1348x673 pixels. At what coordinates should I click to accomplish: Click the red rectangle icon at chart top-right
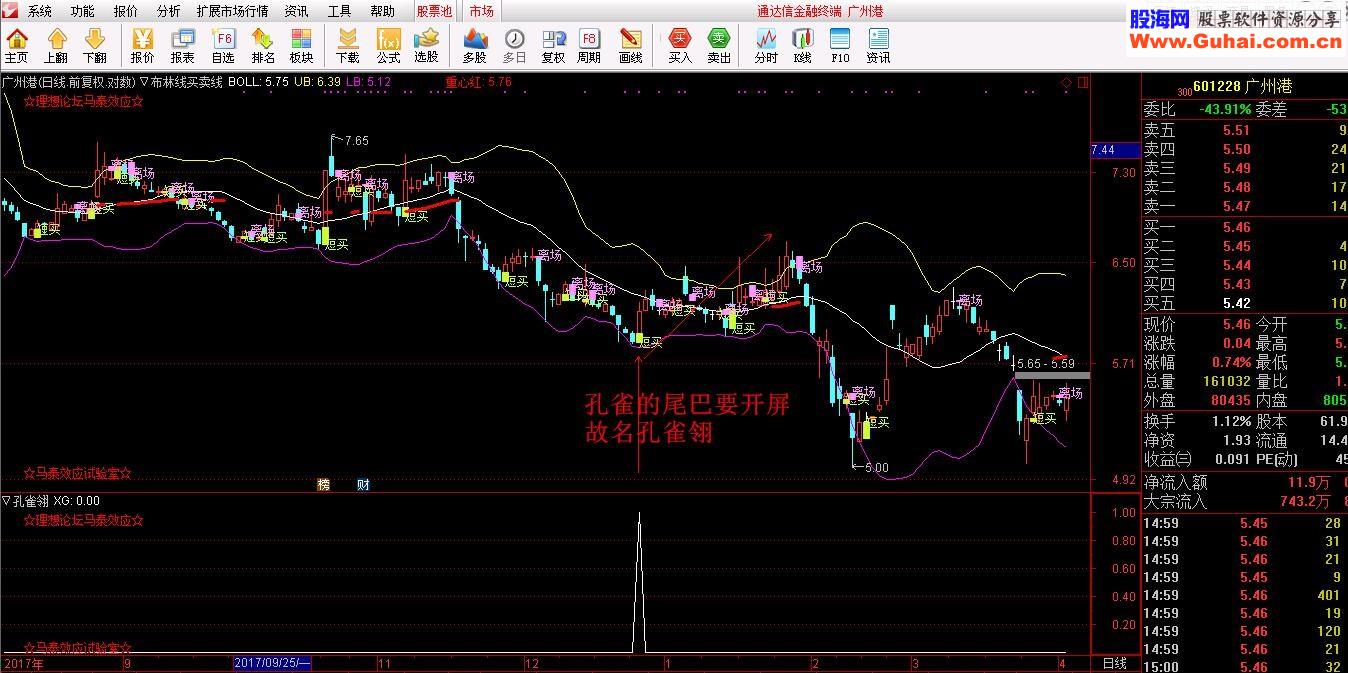[1083, 82]
